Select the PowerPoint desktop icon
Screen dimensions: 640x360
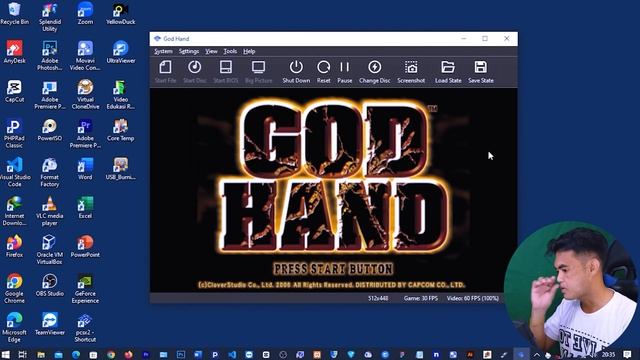[x=85, y=246]
